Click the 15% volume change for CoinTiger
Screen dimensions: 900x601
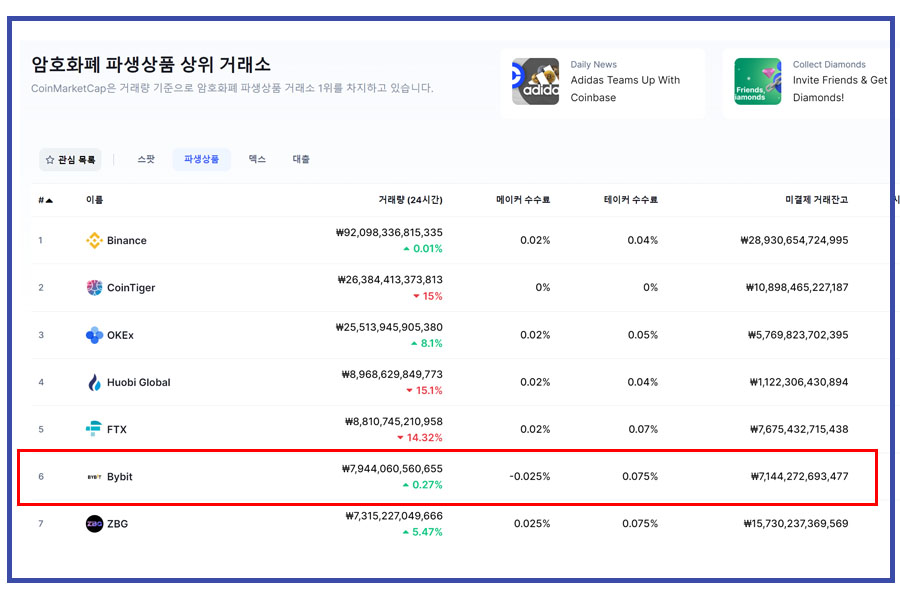point(428,296)
